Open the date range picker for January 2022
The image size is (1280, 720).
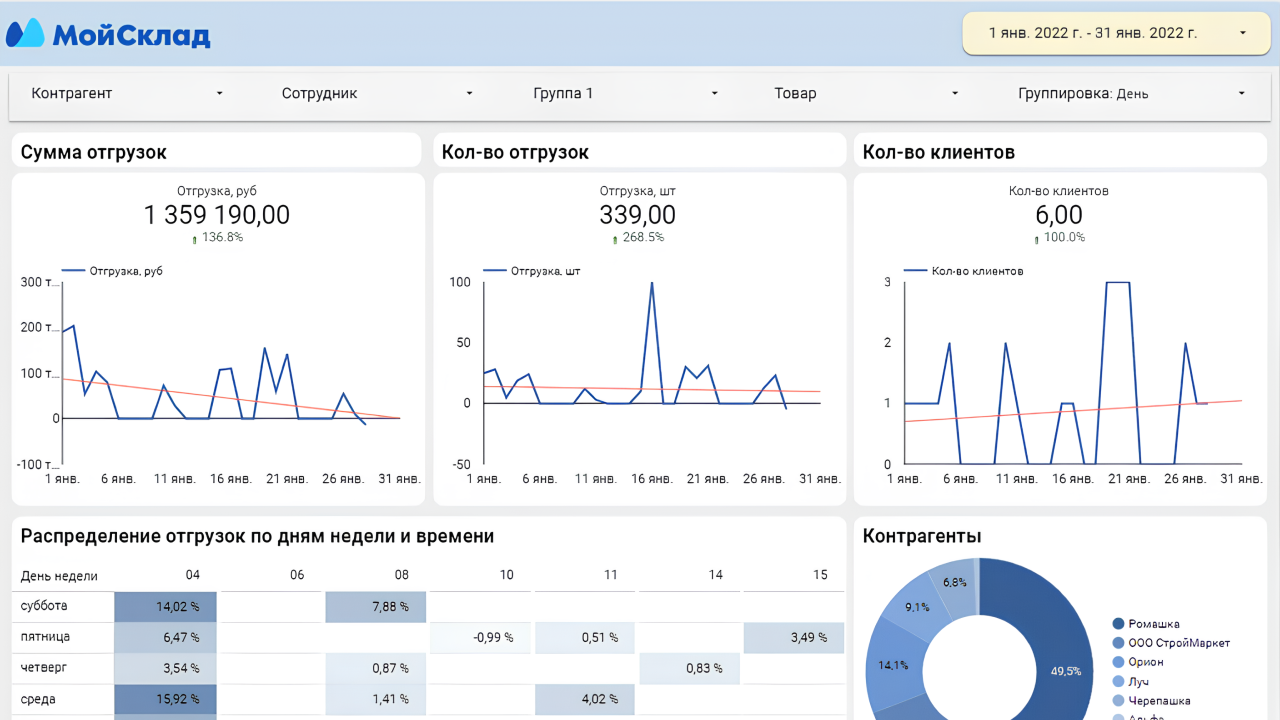(1115, 33)
